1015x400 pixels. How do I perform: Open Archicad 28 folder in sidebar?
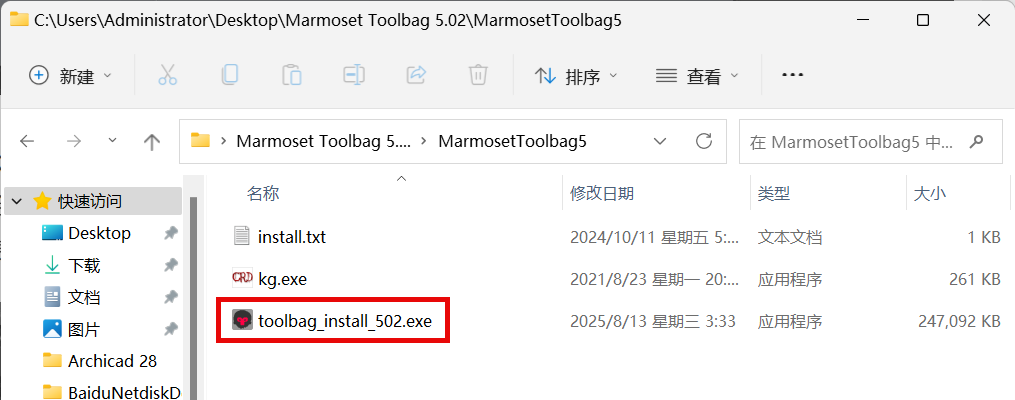pyautogui.click(x=113, y=361)
